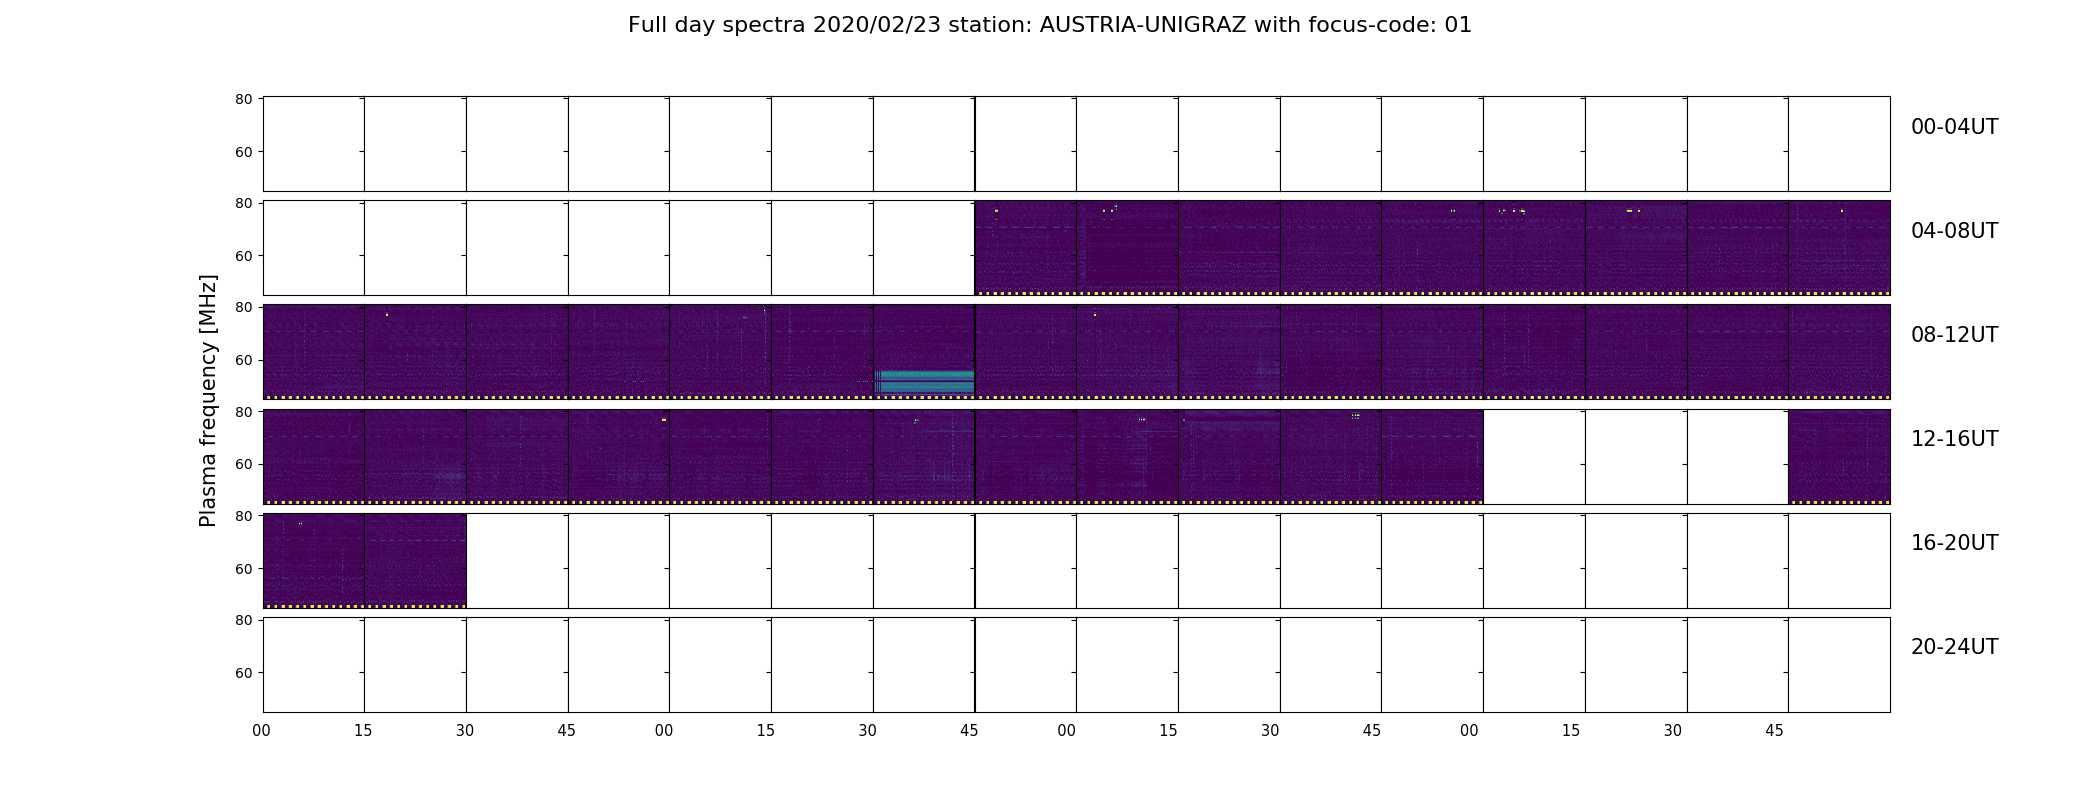Image resolution: width=2100 pixels, height=800 pixels.
Task: Click the 60 MHz tick of the 08-12UT row
Action: (x=243, y=360)
